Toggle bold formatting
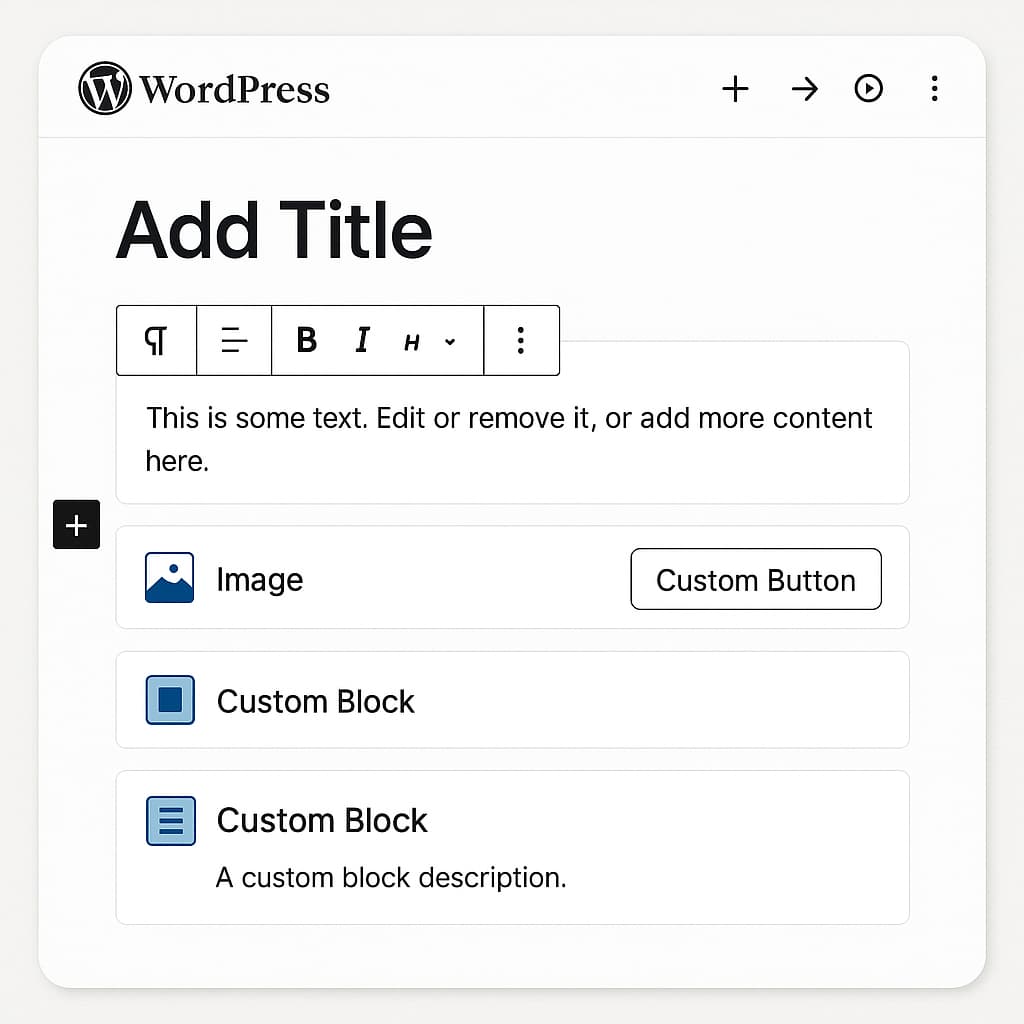Screen dimensions: 1024x1024 click(307, 341)
